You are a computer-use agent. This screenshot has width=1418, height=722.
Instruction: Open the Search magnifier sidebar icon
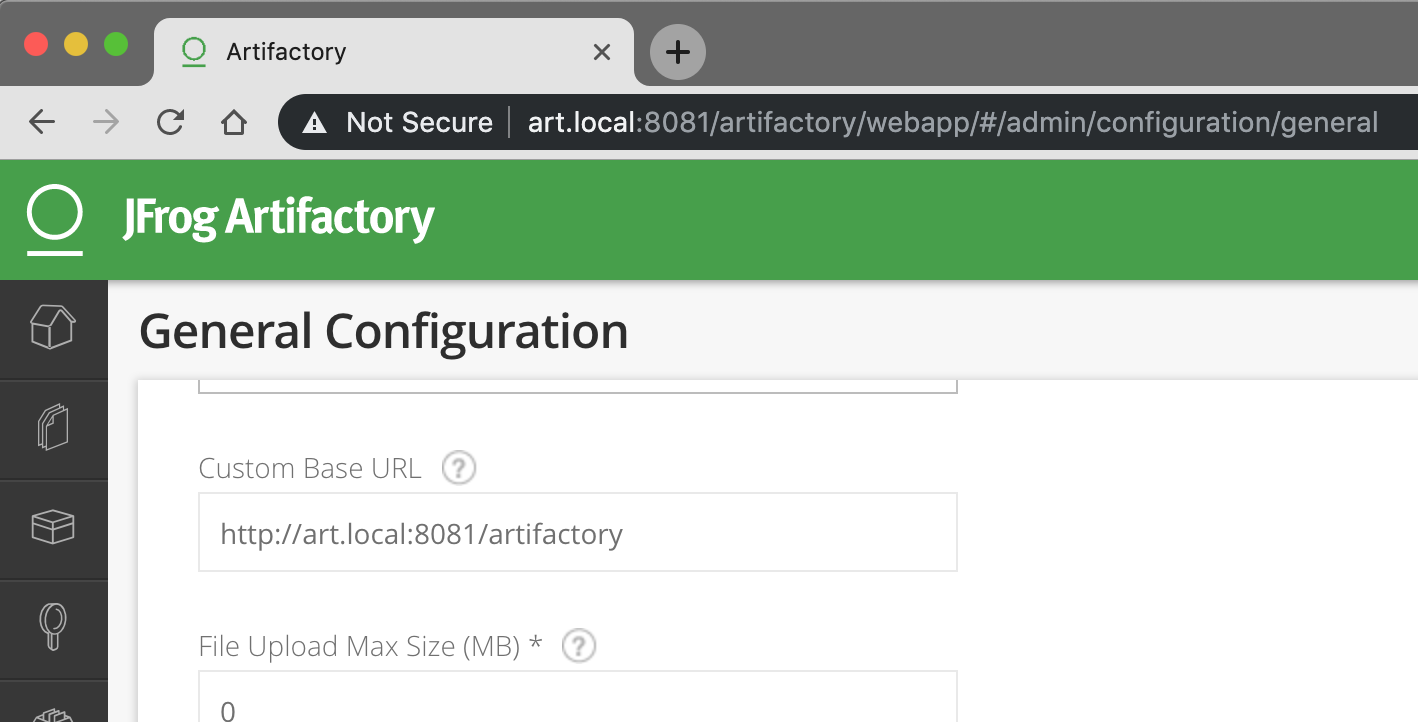tap(53, 627)
